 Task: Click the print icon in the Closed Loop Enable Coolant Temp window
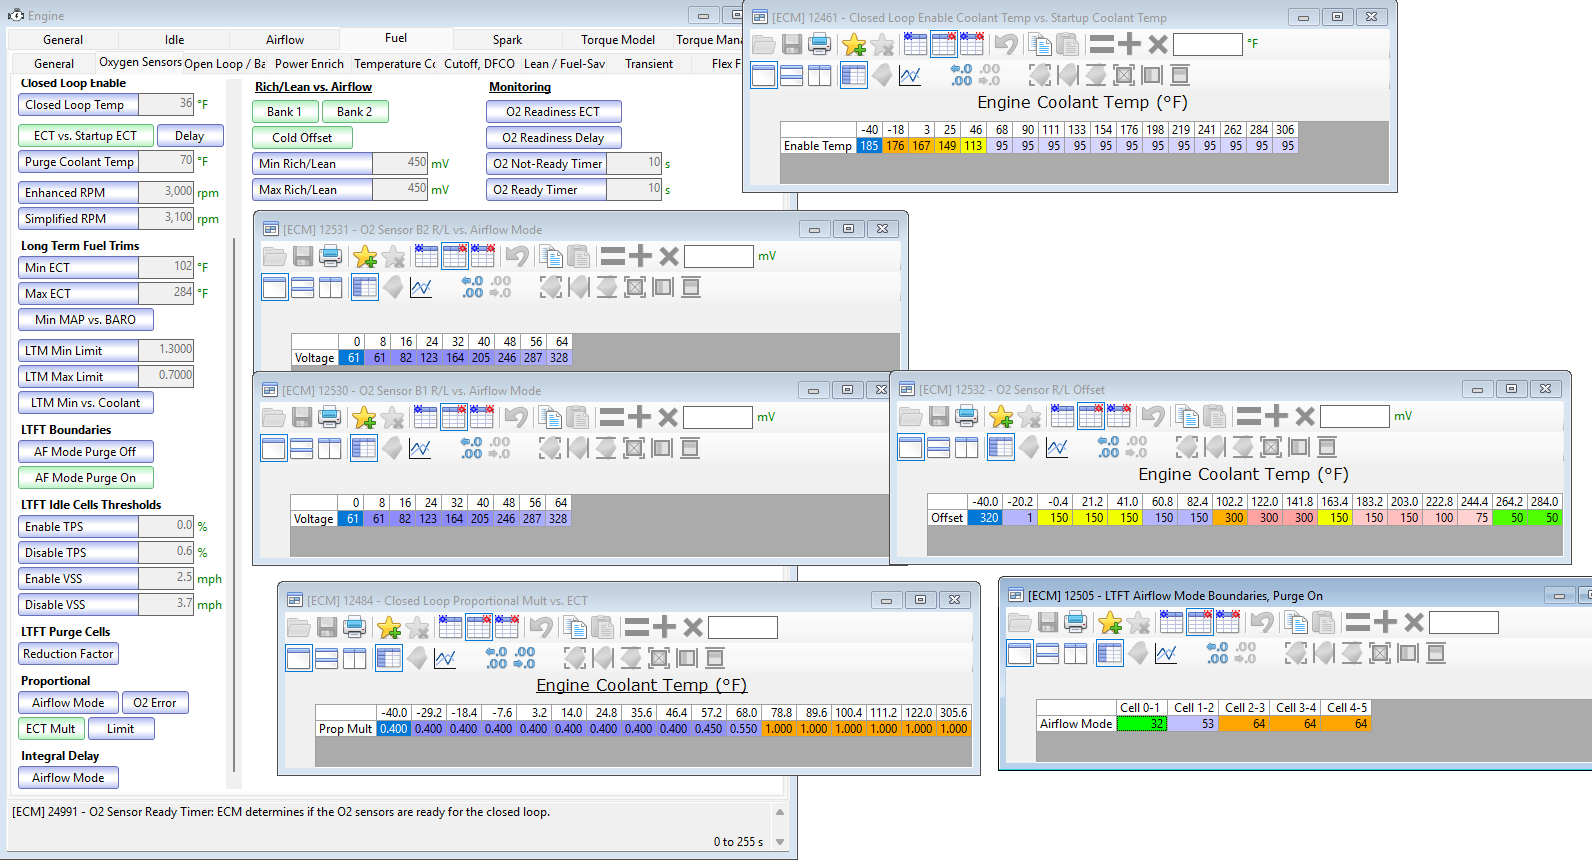[x=819, y=44]
